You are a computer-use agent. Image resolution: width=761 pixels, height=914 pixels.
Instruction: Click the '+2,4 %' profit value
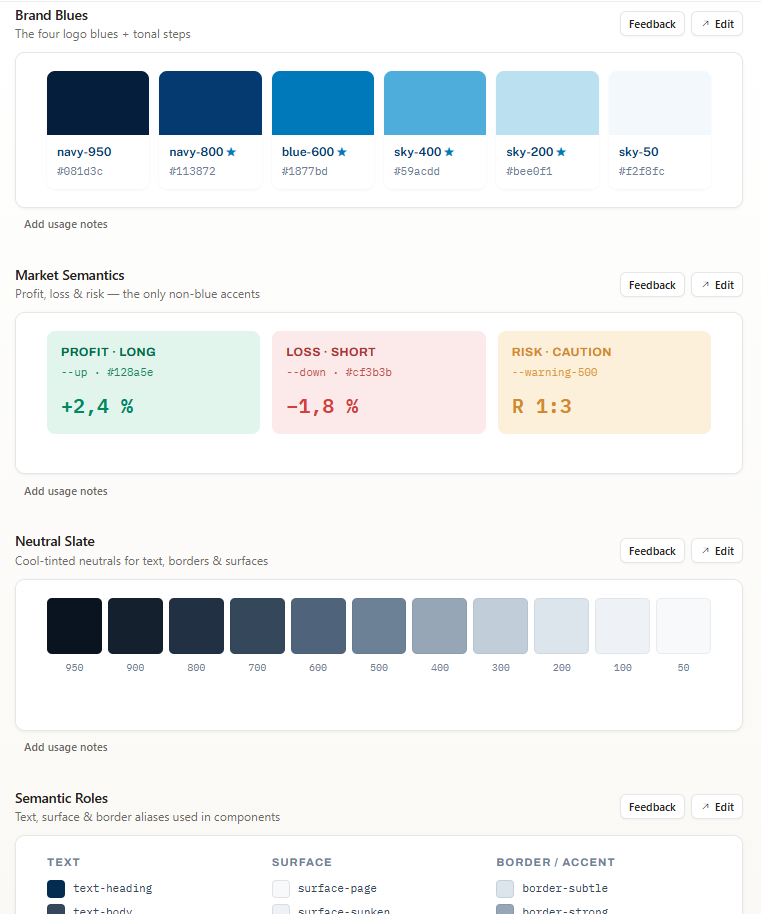(97, 406)
